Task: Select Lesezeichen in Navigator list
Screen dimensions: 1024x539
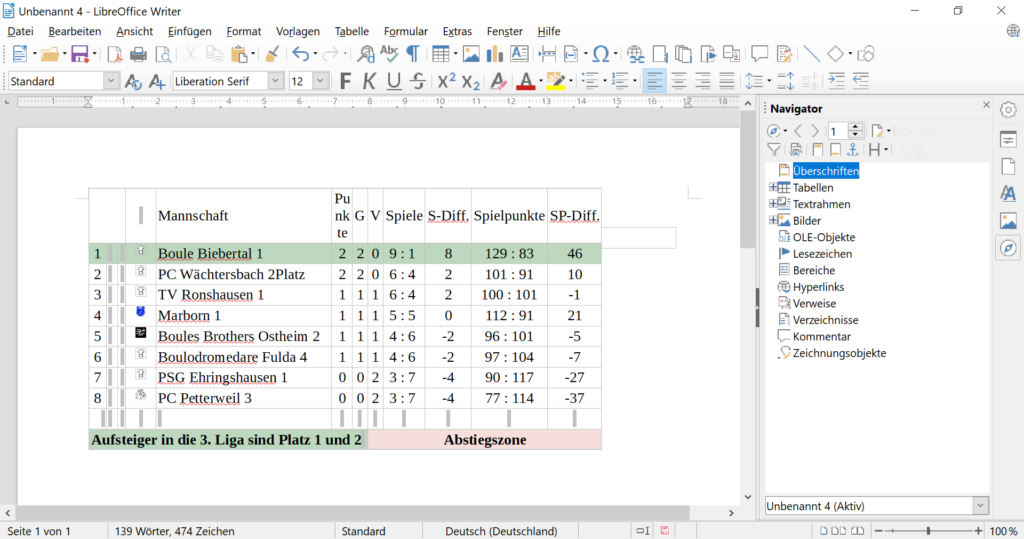Action: pos(822,253)
